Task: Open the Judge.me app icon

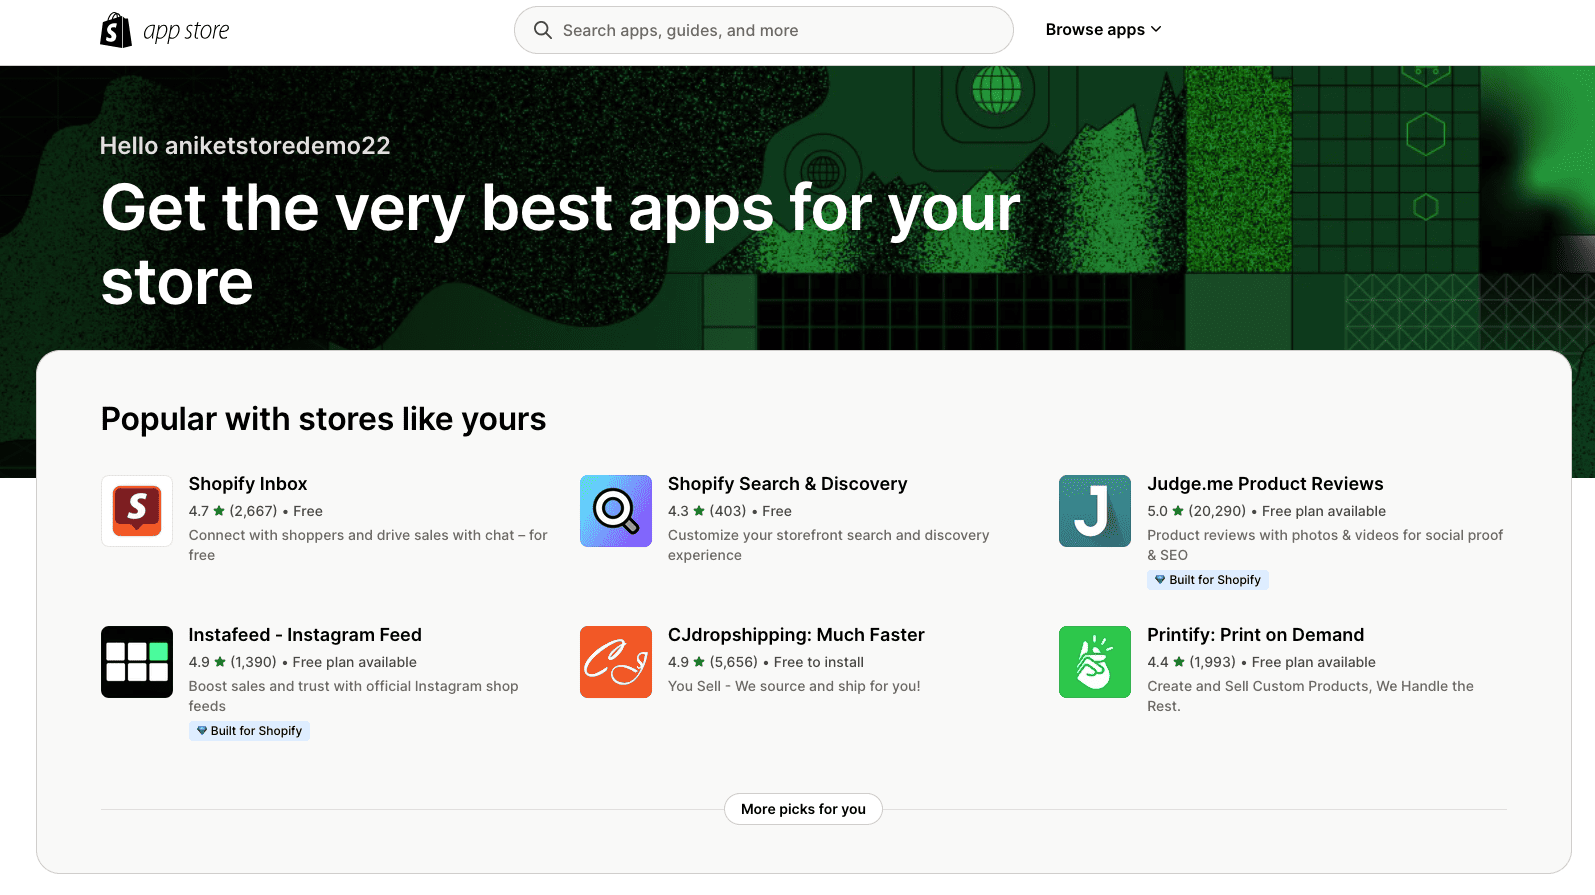Action: tap(1095, 511)
